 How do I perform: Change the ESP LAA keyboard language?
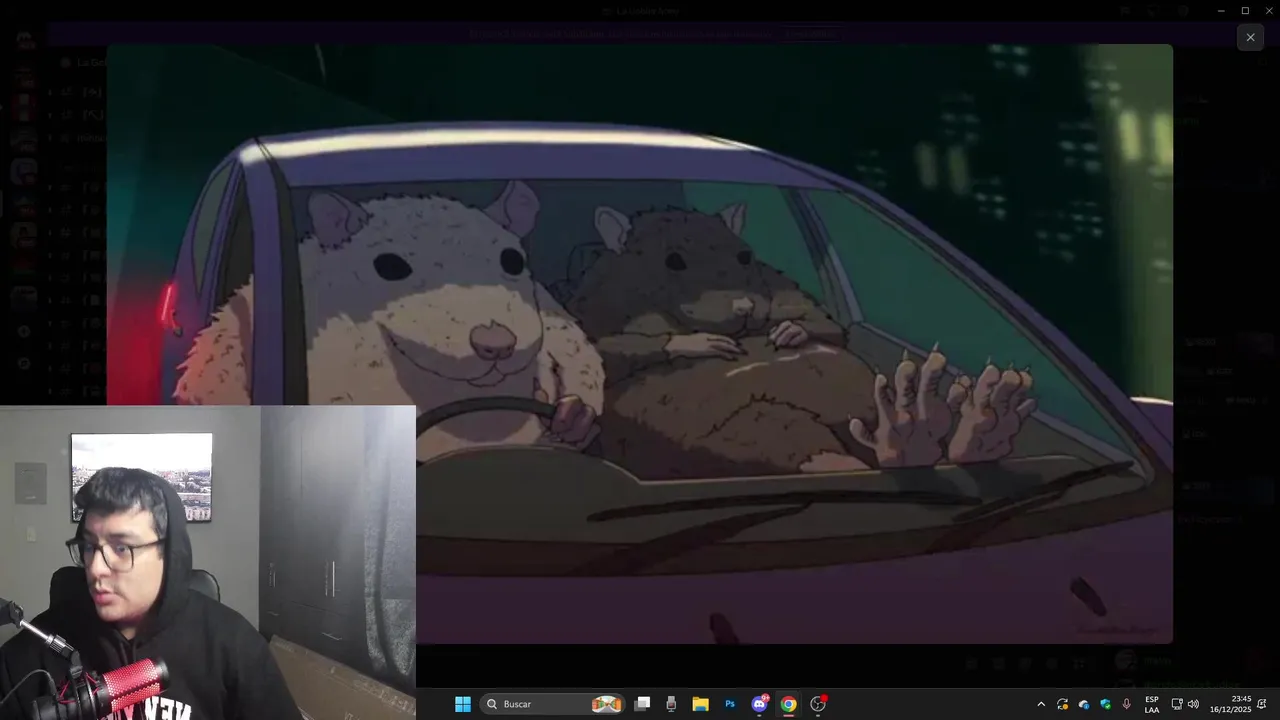click(1152, 704)
